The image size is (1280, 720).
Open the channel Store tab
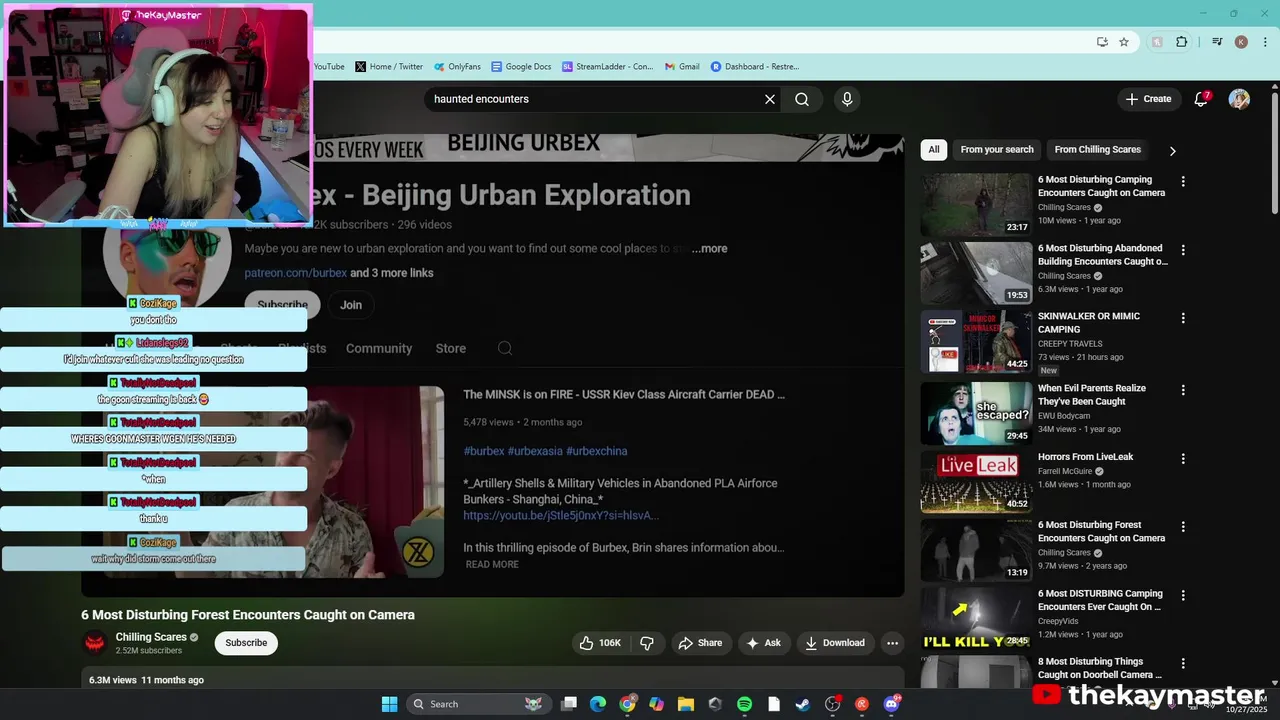tap(451, 348)
